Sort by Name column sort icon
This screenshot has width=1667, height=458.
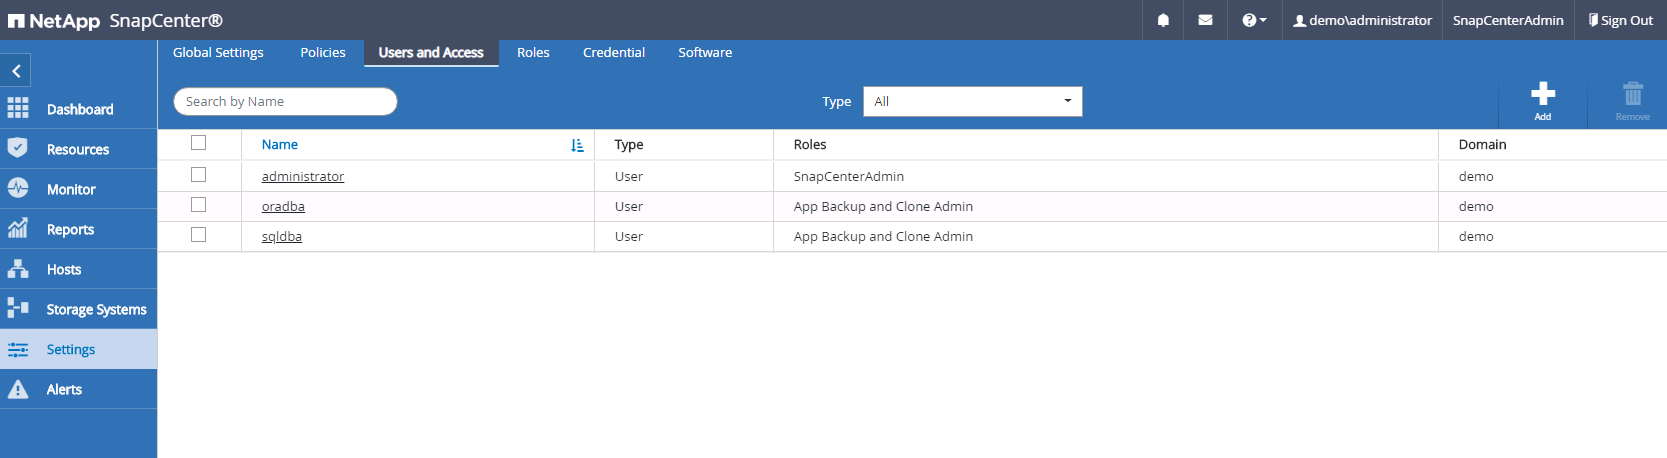577,145
